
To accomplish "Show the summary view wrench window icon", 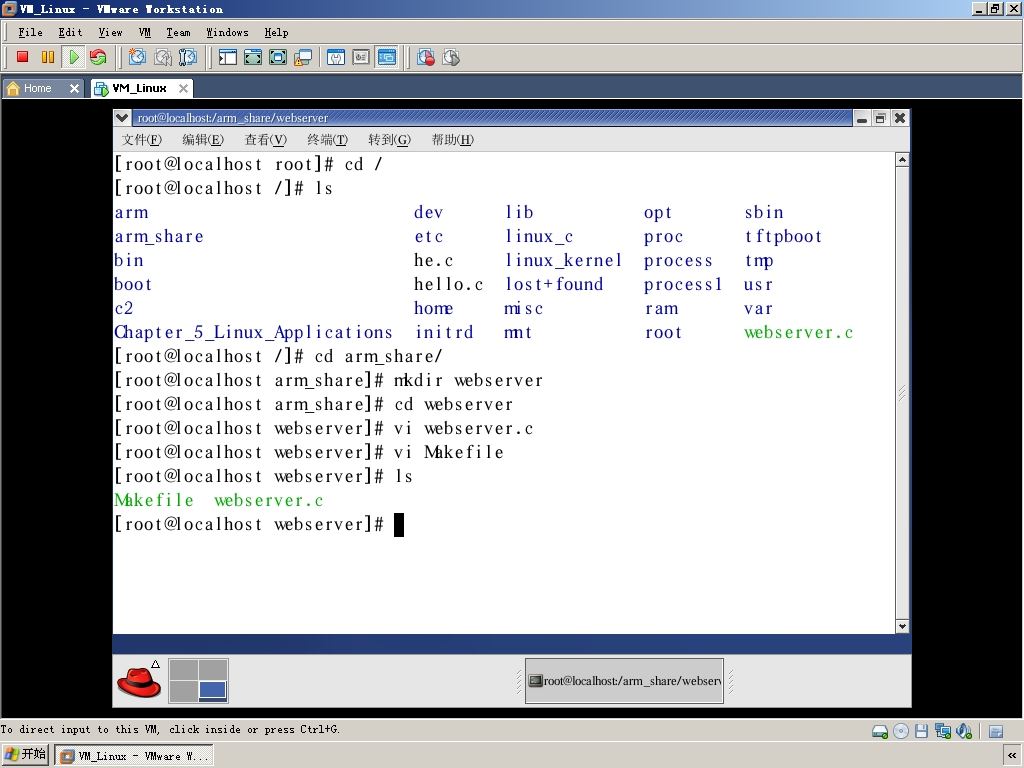I will pos(336,57).
